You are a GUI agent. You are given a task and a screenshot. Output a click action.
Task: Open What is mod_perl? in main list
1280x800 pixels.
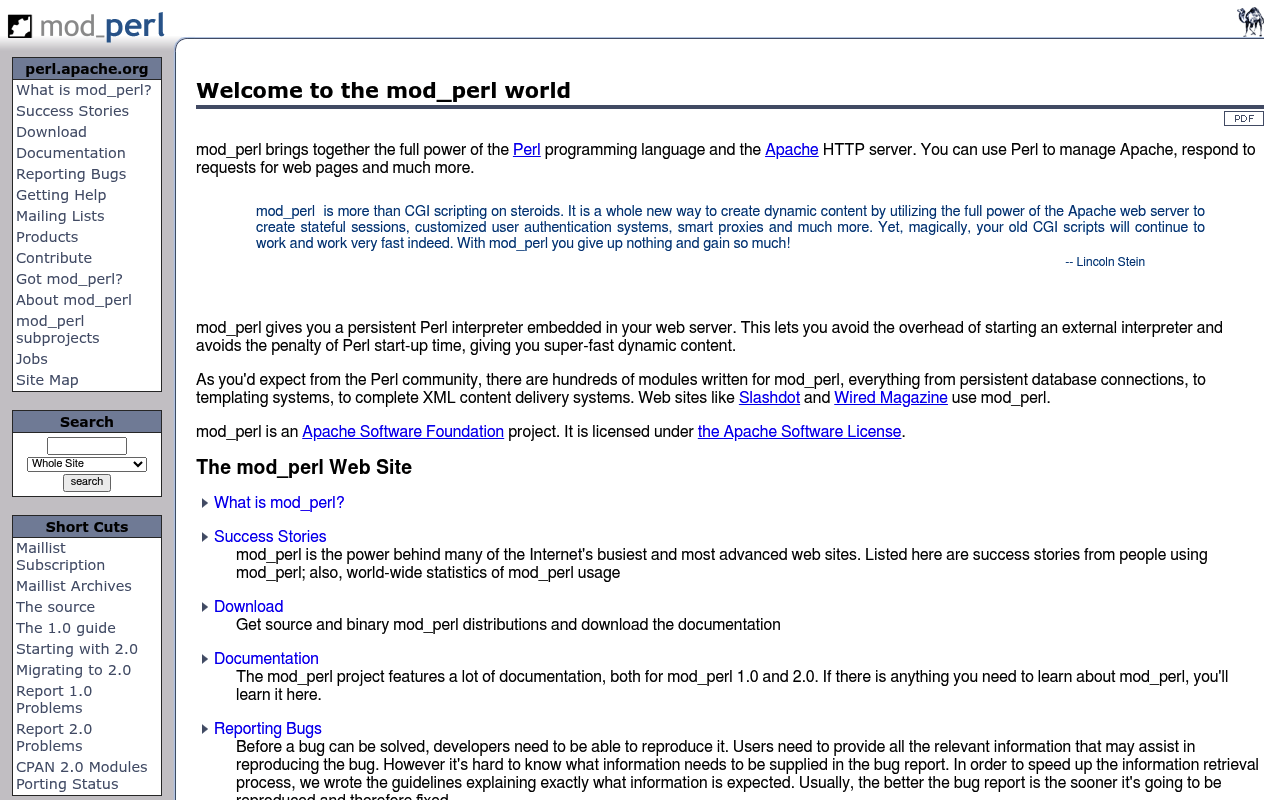(x=279, y=503)
